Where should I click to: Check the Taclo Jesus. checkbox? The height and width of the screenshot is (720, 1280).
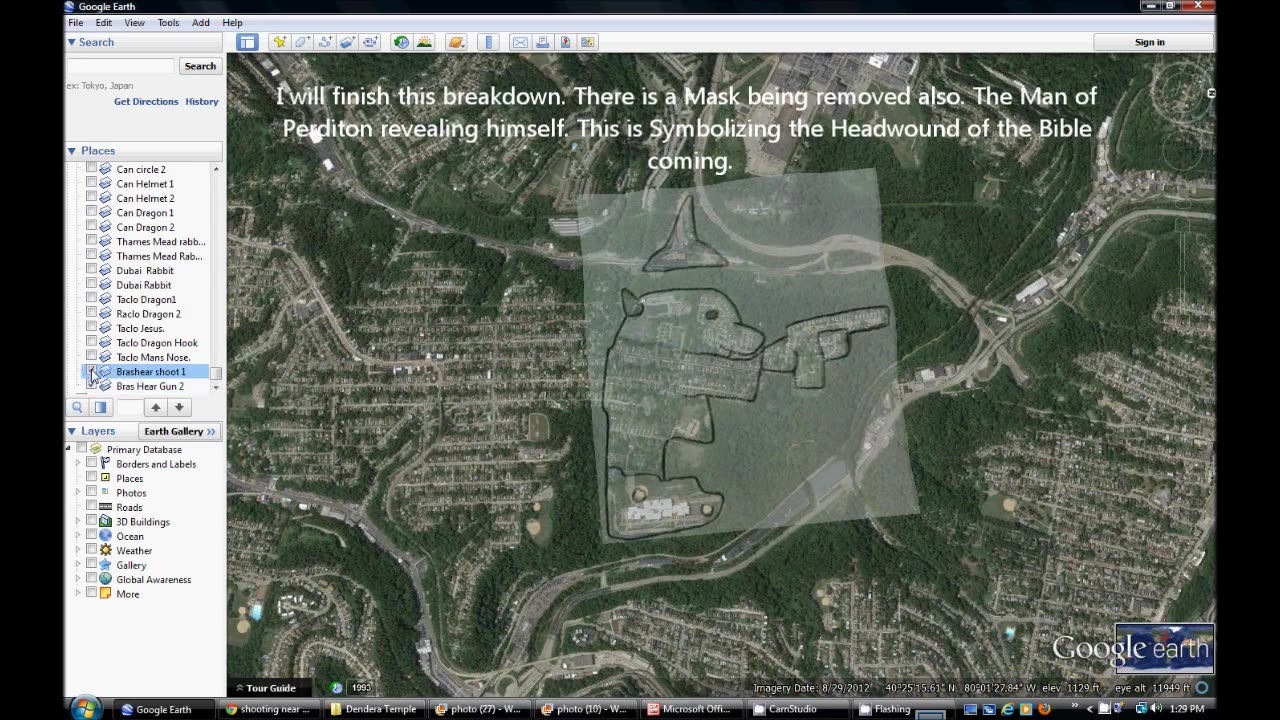point(91,328)
